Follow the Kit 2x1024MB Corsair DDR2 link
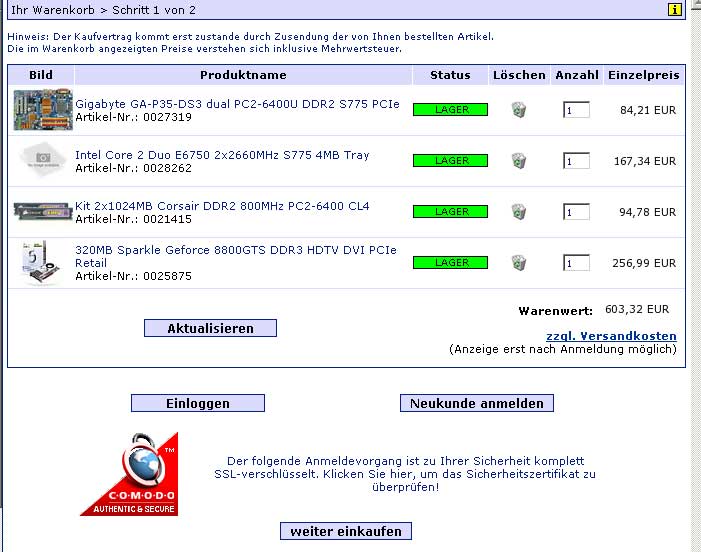The height and width of the screenshot is (552, 701). [x=222, y=206]
